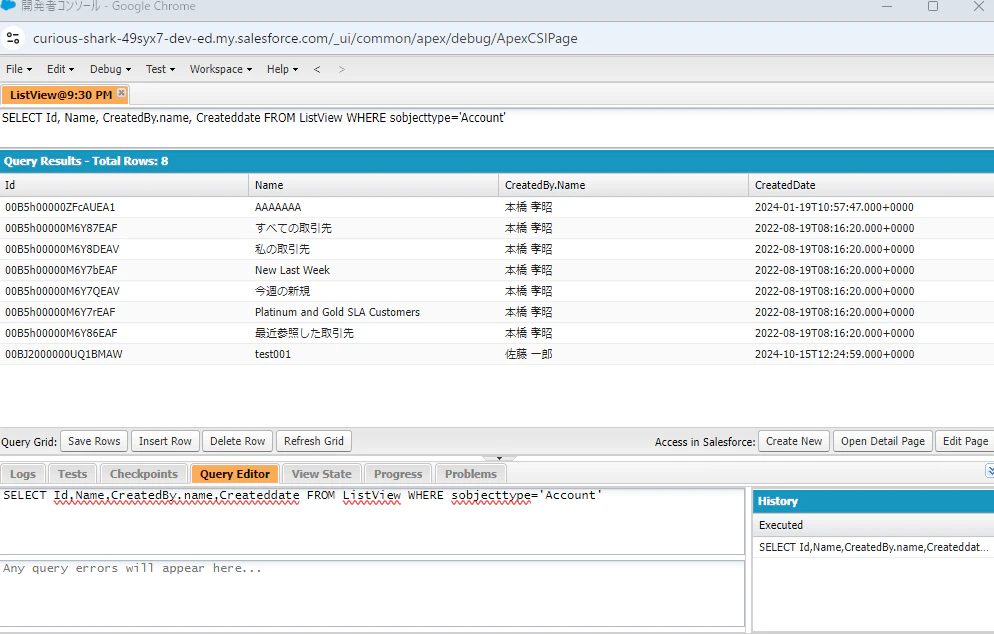Go forward with the > arrow
This screenshot has height=634, width=994.
point(342,69)
